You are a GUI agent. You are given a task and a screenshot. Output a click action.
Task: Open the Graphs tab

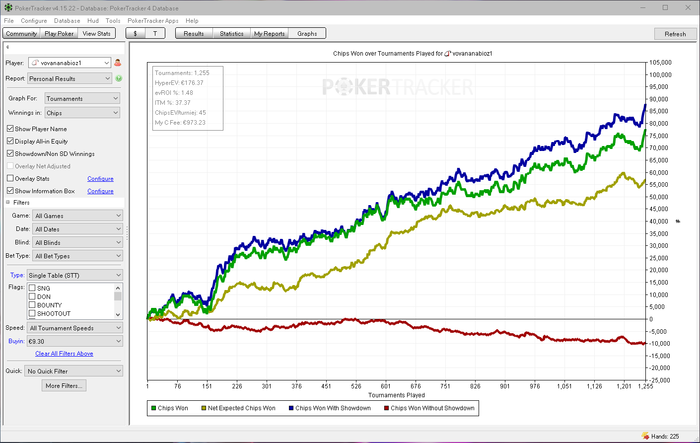point(307,33)
